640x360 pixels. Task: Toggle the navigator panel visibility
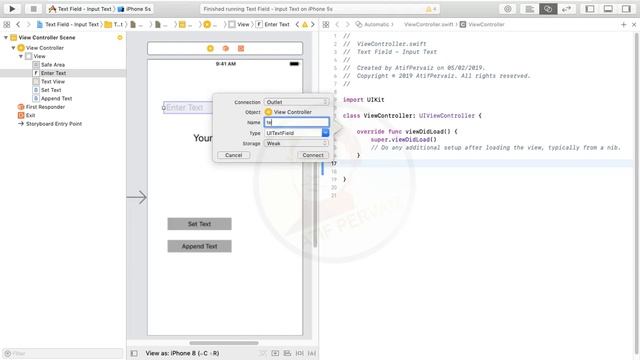point(590,9)
